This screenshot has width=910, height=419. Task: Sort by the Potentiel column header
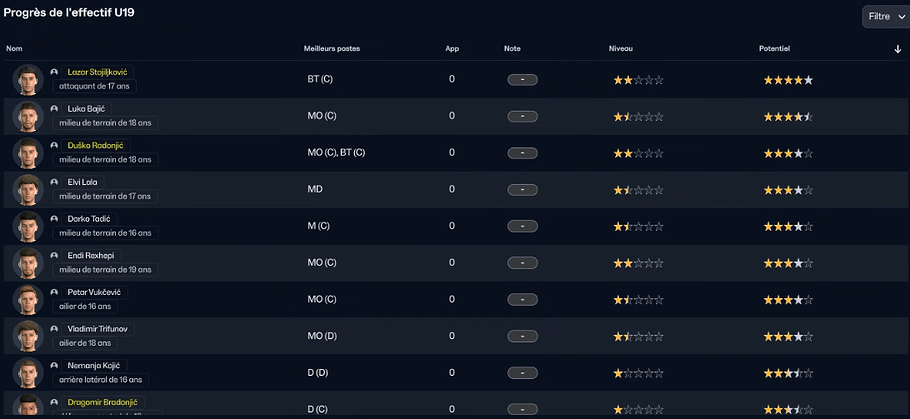pyautogui.click(x=774, y=49)
